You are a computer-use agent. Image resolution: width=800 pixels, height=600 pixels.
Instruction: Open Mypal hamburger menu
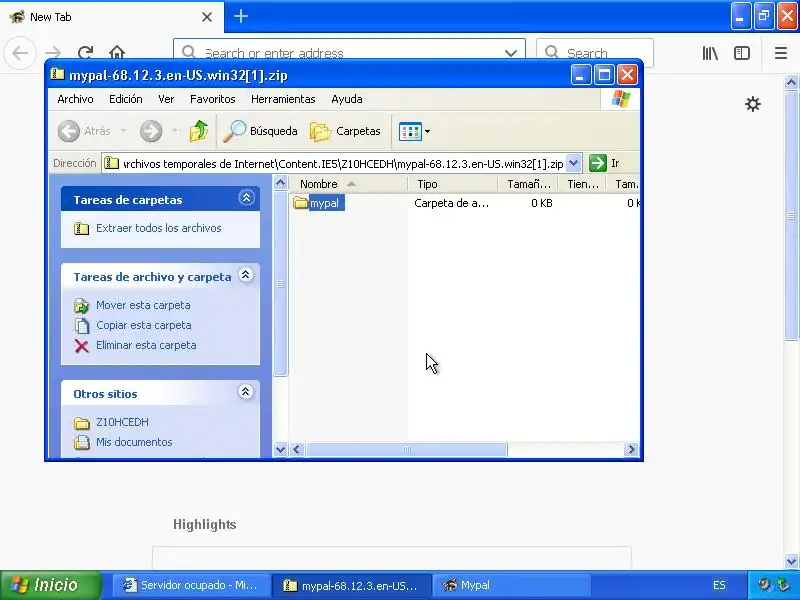tap(781, 53)
